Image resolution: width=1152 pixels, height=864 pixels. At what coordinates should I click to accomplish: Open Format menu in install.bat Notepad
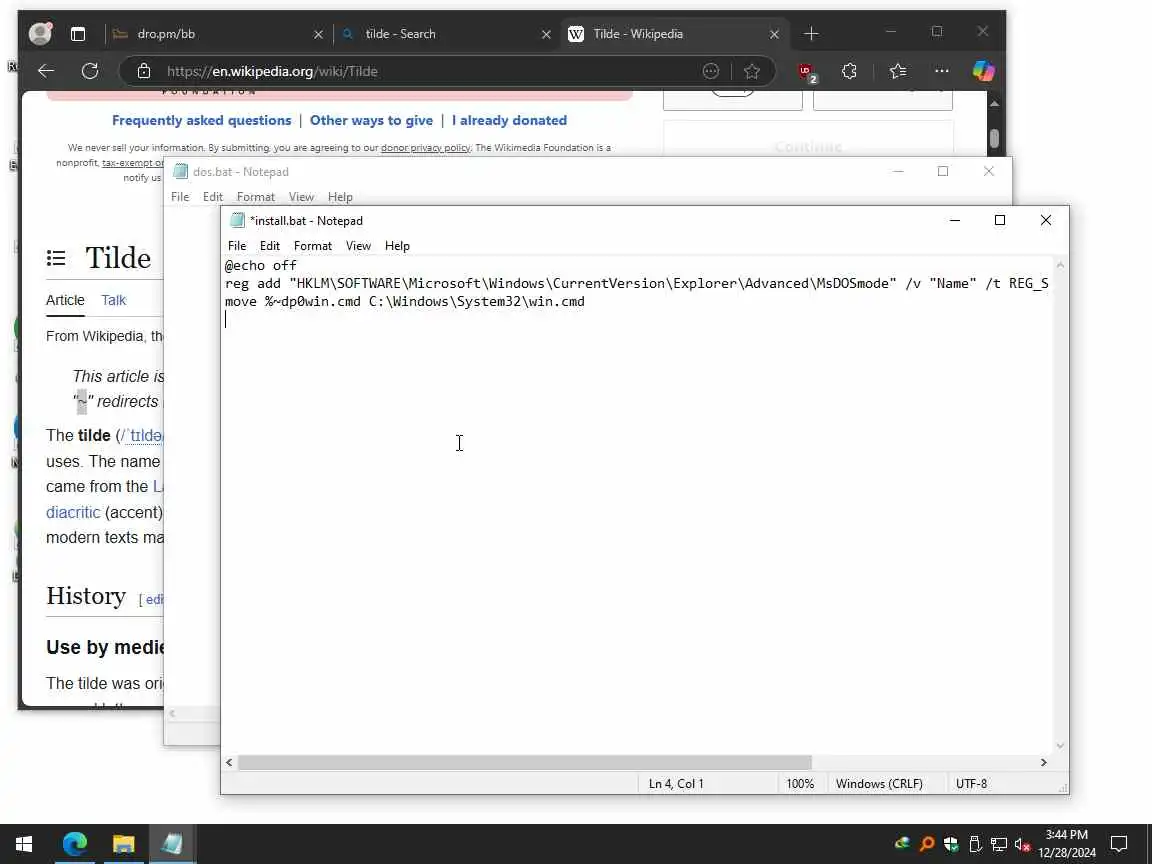313,246
